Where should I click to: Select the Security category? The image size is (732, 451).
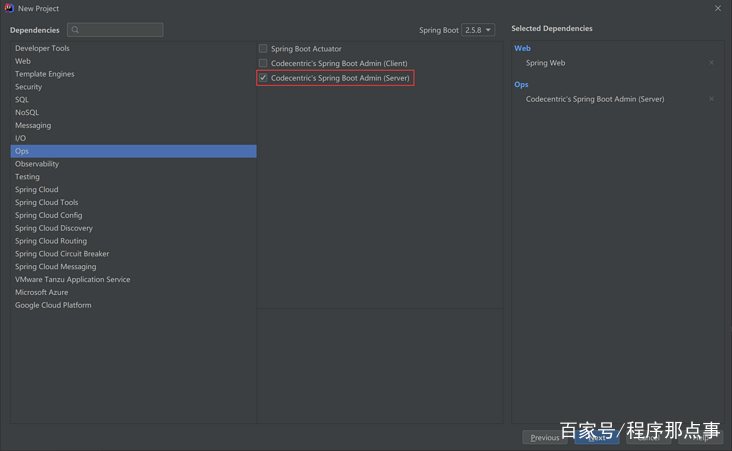pyautogui.click(x=134, y=87)
